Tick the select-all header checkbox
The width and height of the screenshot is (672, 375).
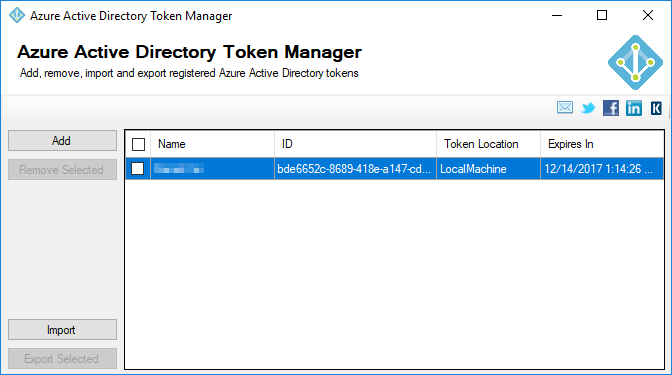(138, 144)
